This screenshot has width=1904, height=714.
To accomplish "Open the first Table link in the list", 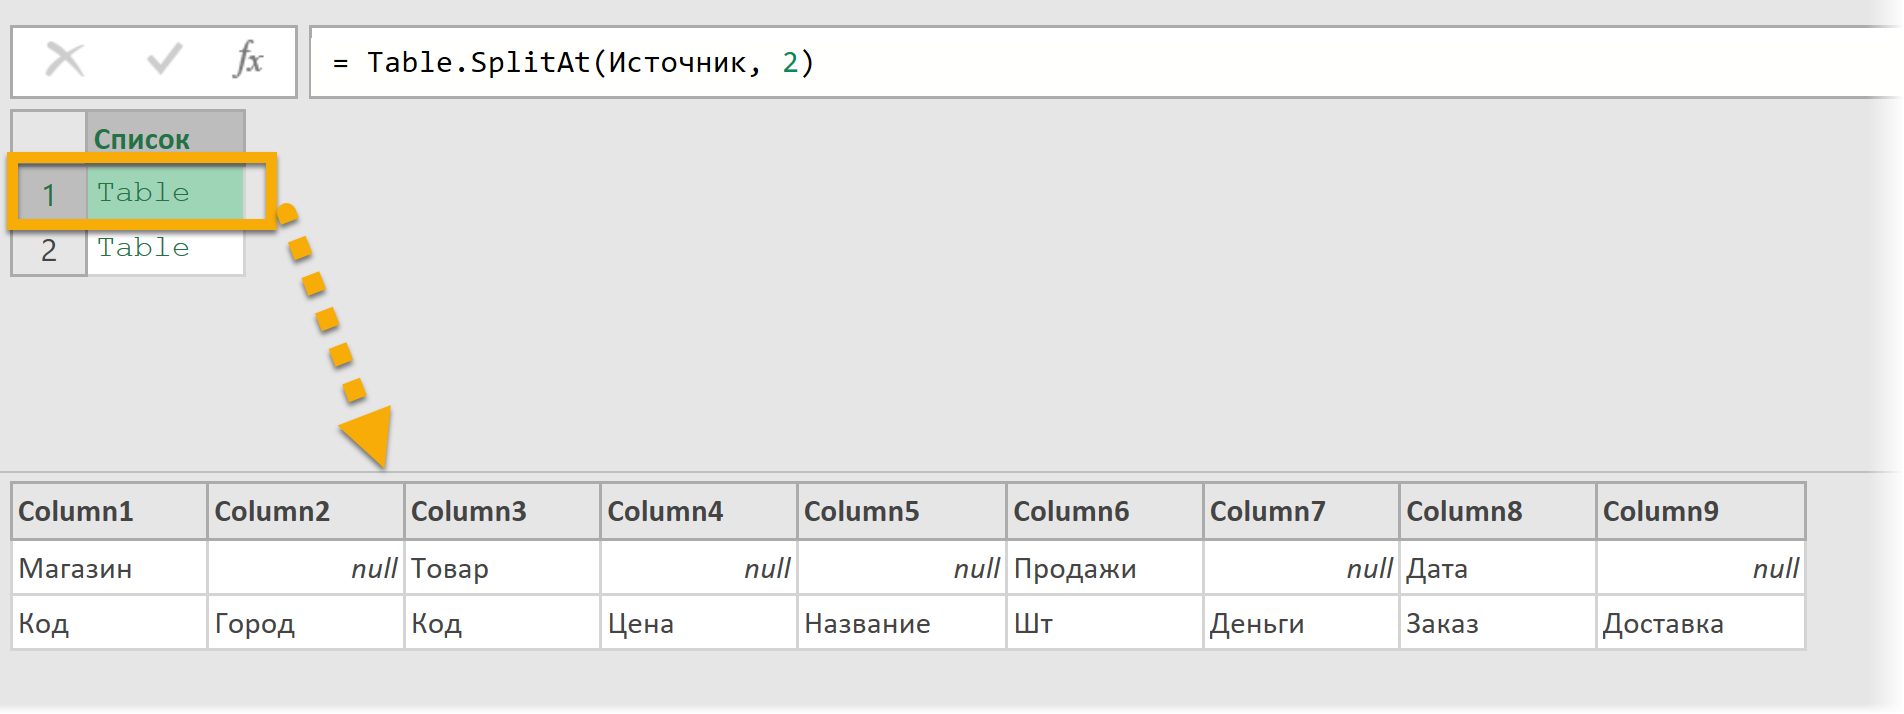I will click(x=143, y=192).
